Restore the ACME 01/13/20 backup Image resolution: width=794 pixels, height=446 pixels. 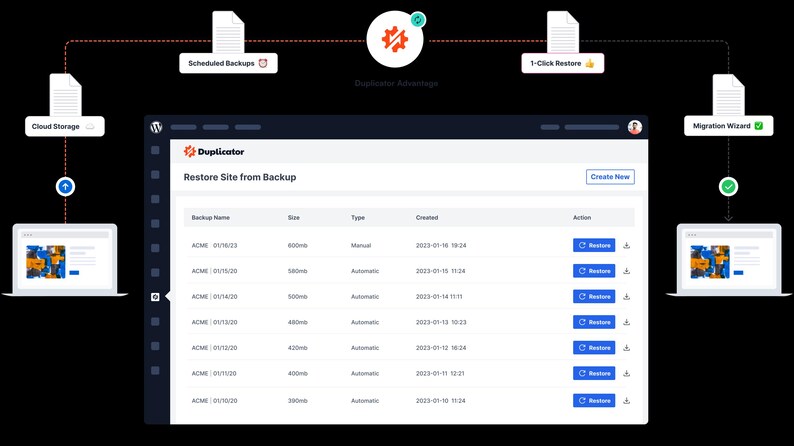coord(594,322)
